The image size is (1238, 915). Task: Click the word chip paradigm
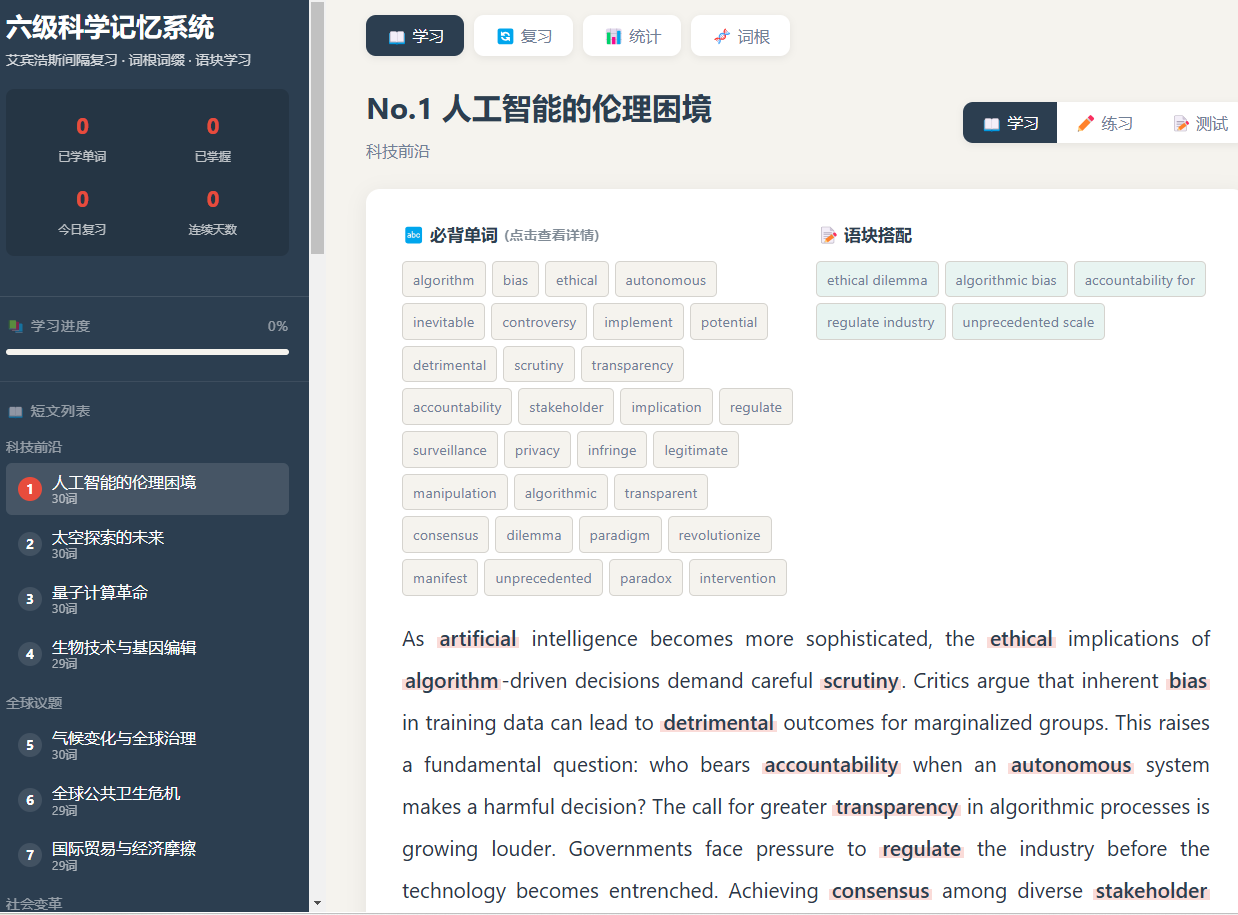click(620, 535)
